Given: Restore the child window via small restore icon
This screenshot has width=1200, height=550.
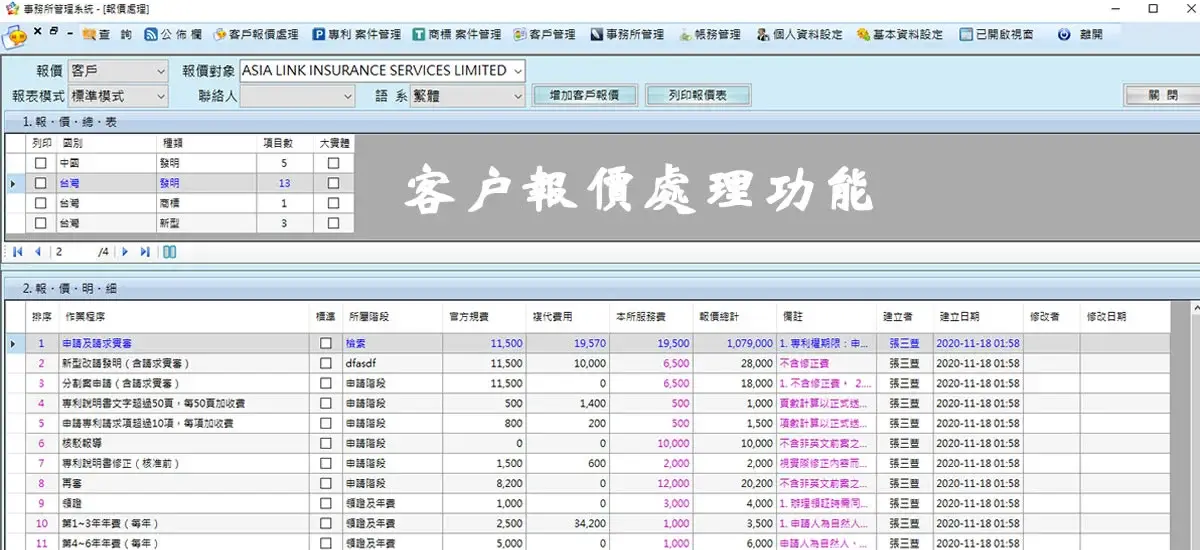Looking at the screenshot, I should point(52,31).
